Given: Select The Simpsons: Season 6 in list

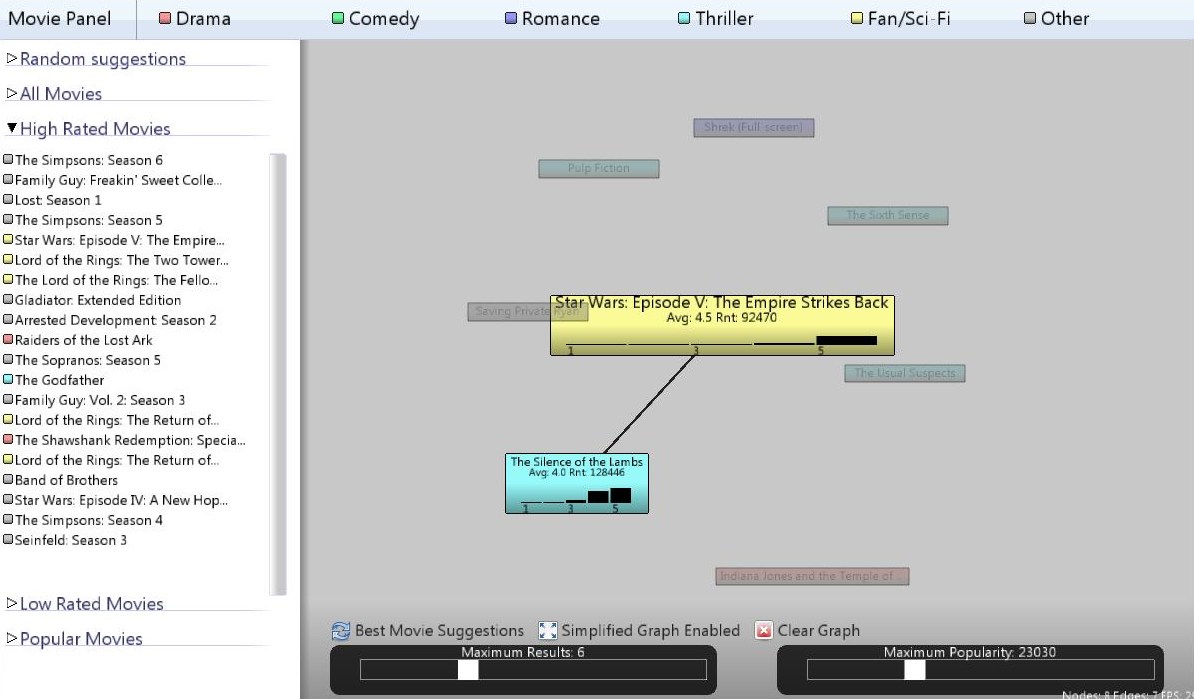Looking at the screenshot, I should pos(83,160).
